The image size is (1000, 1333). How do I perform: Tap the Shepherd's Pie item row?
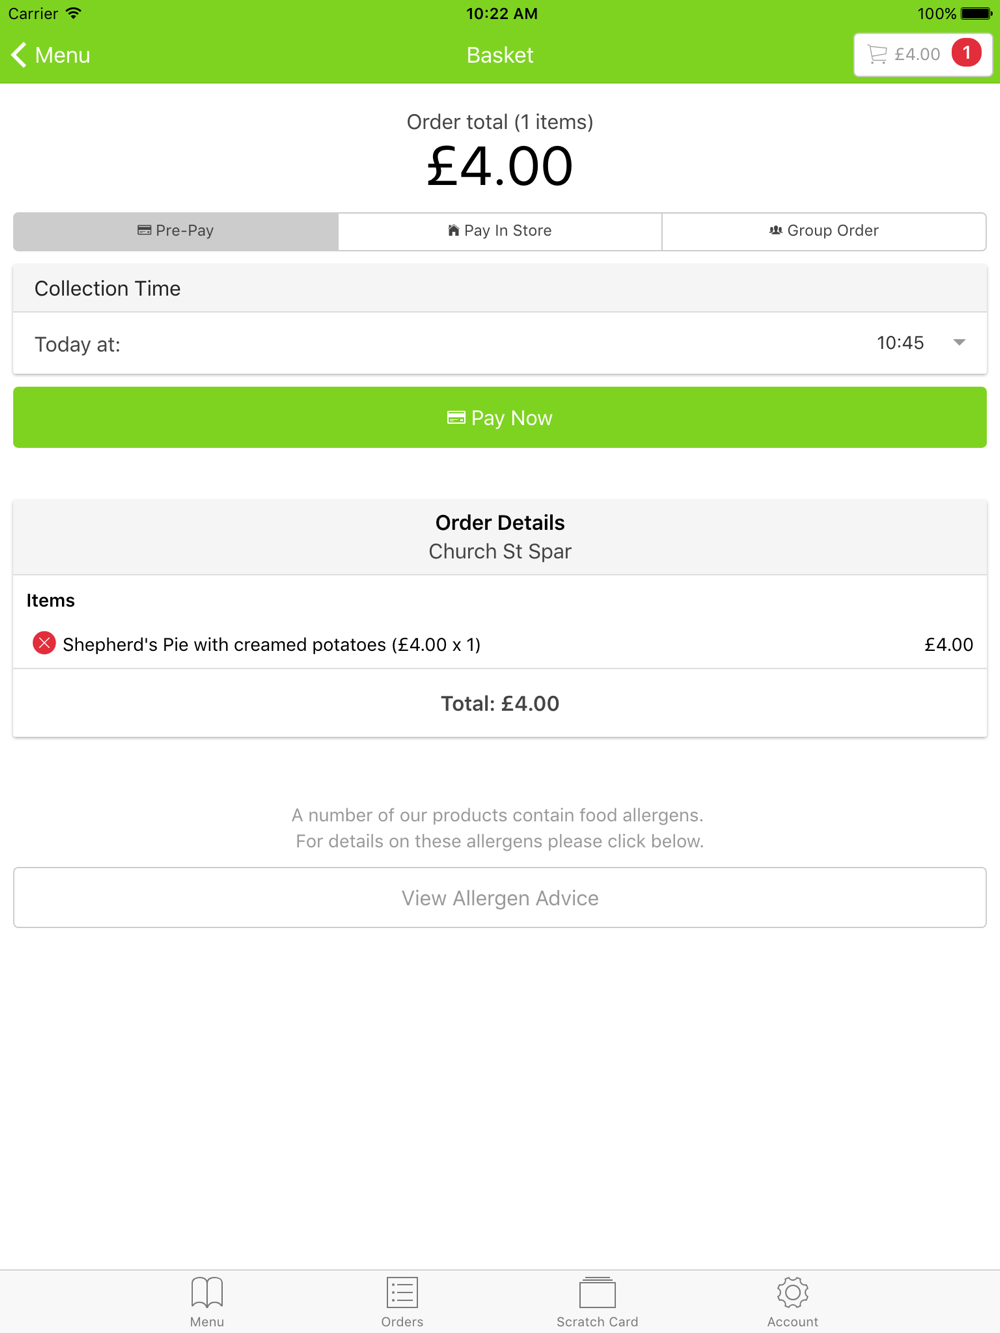pyautogui.click(x=500, y=644)
